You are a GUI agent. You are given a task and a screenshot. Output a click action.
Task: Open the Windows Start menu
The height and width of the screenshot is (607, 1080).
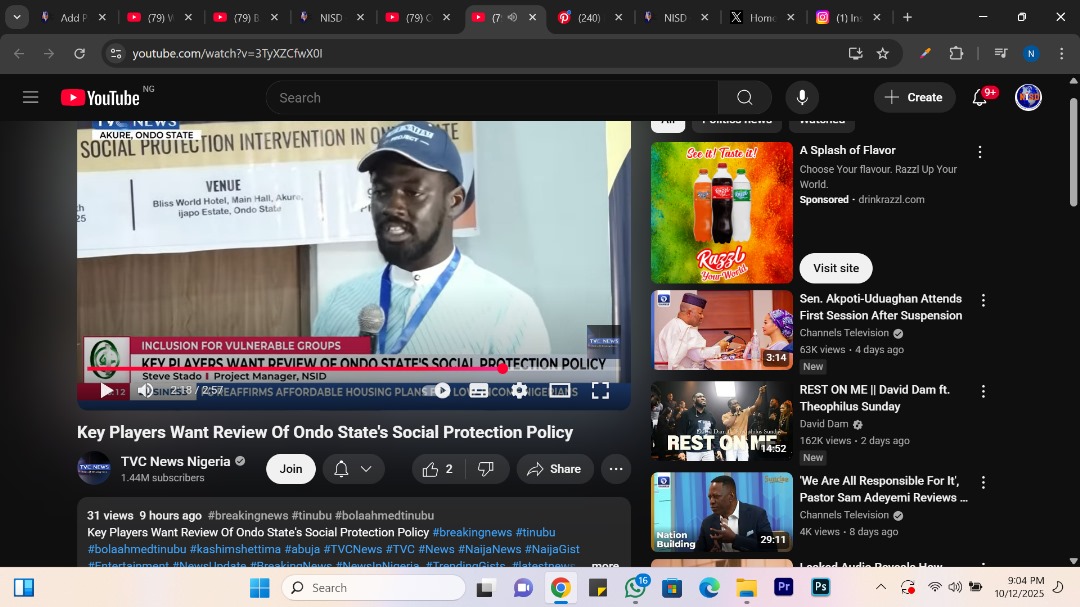pyautogui.click(x=260, y=588)
